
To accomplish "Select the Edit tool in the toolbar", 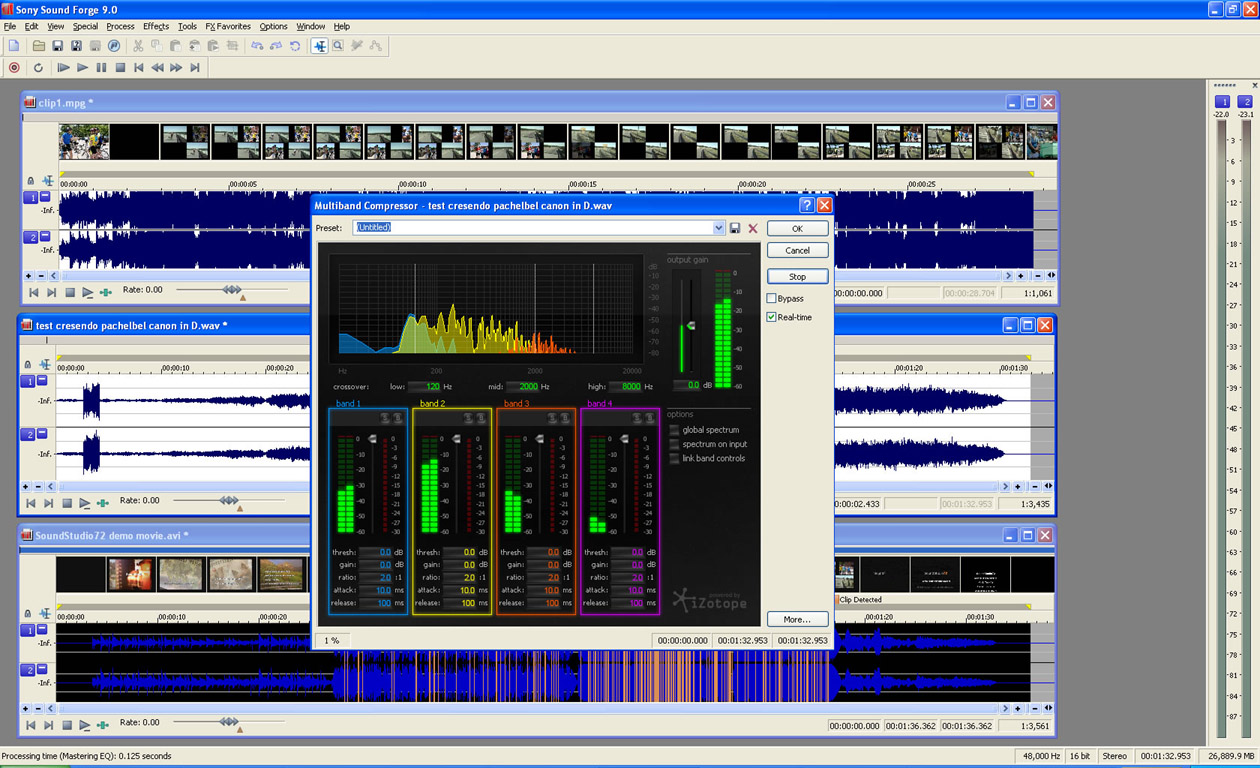I will coord(320,46).
